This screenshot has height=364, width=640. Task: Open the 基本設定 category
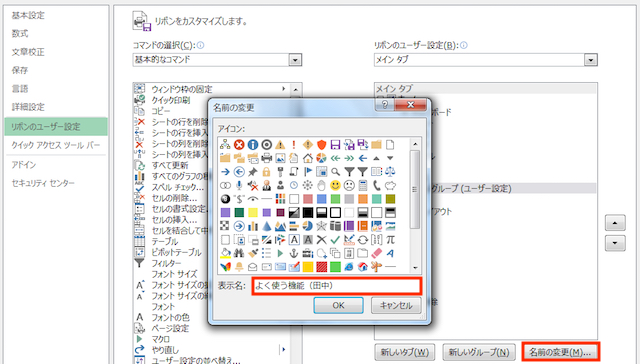(x=28, y=16)
